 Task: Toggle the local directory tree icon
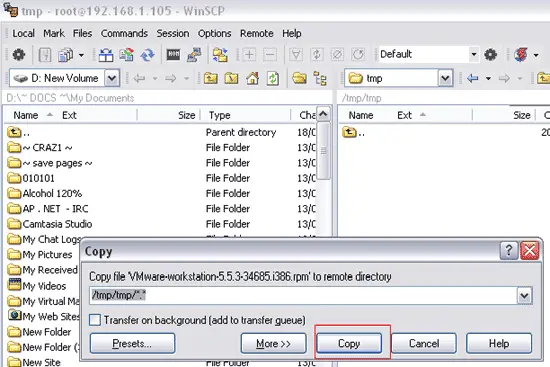[320, 78]
